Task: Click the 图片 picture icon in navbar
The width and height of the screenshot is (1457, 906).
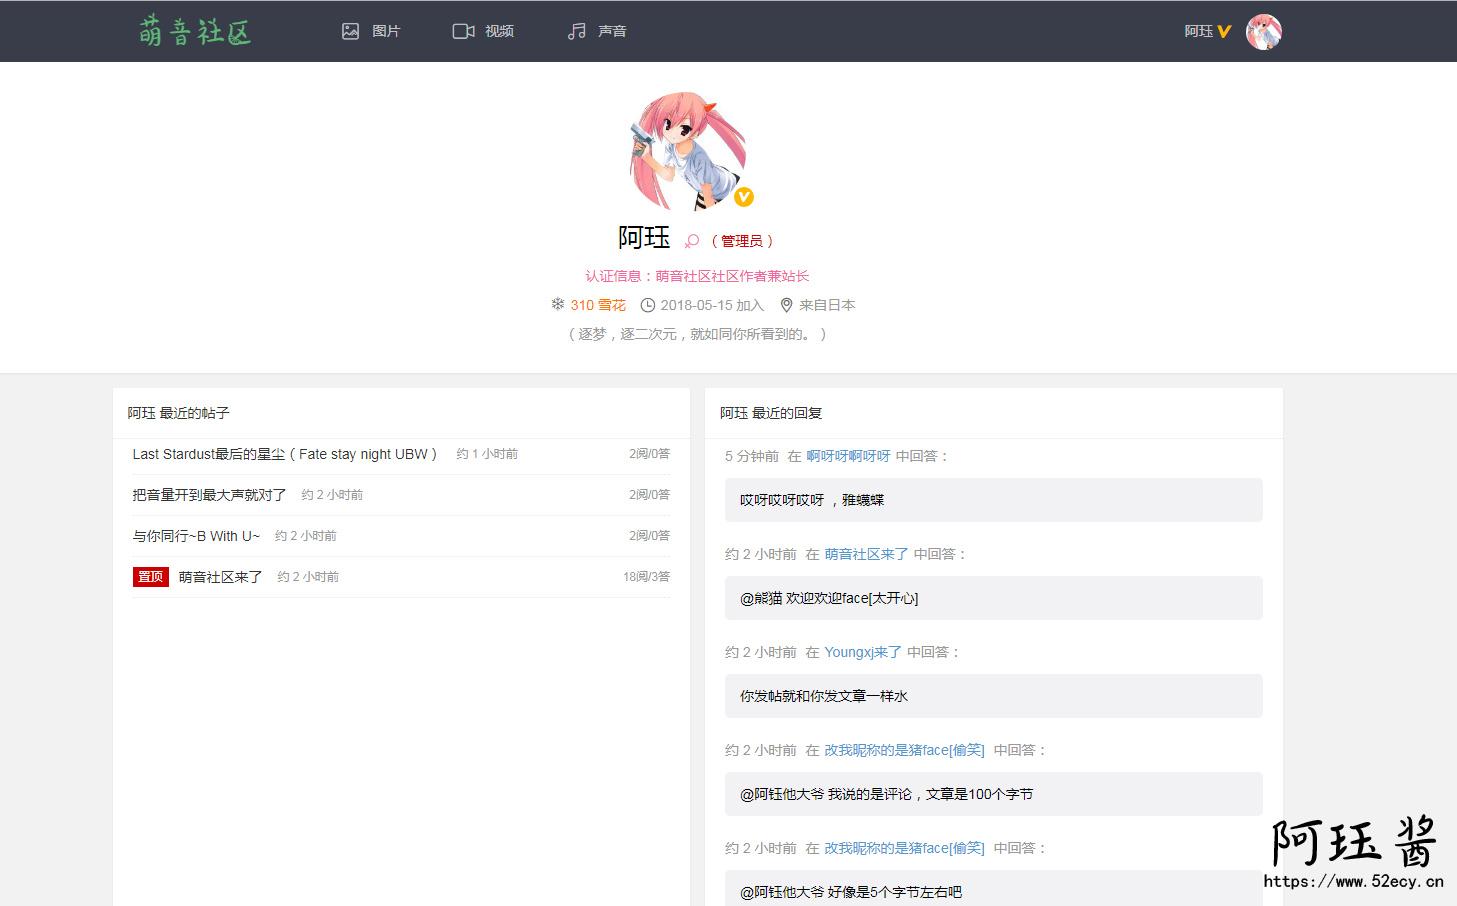Action: coord(350,31)
